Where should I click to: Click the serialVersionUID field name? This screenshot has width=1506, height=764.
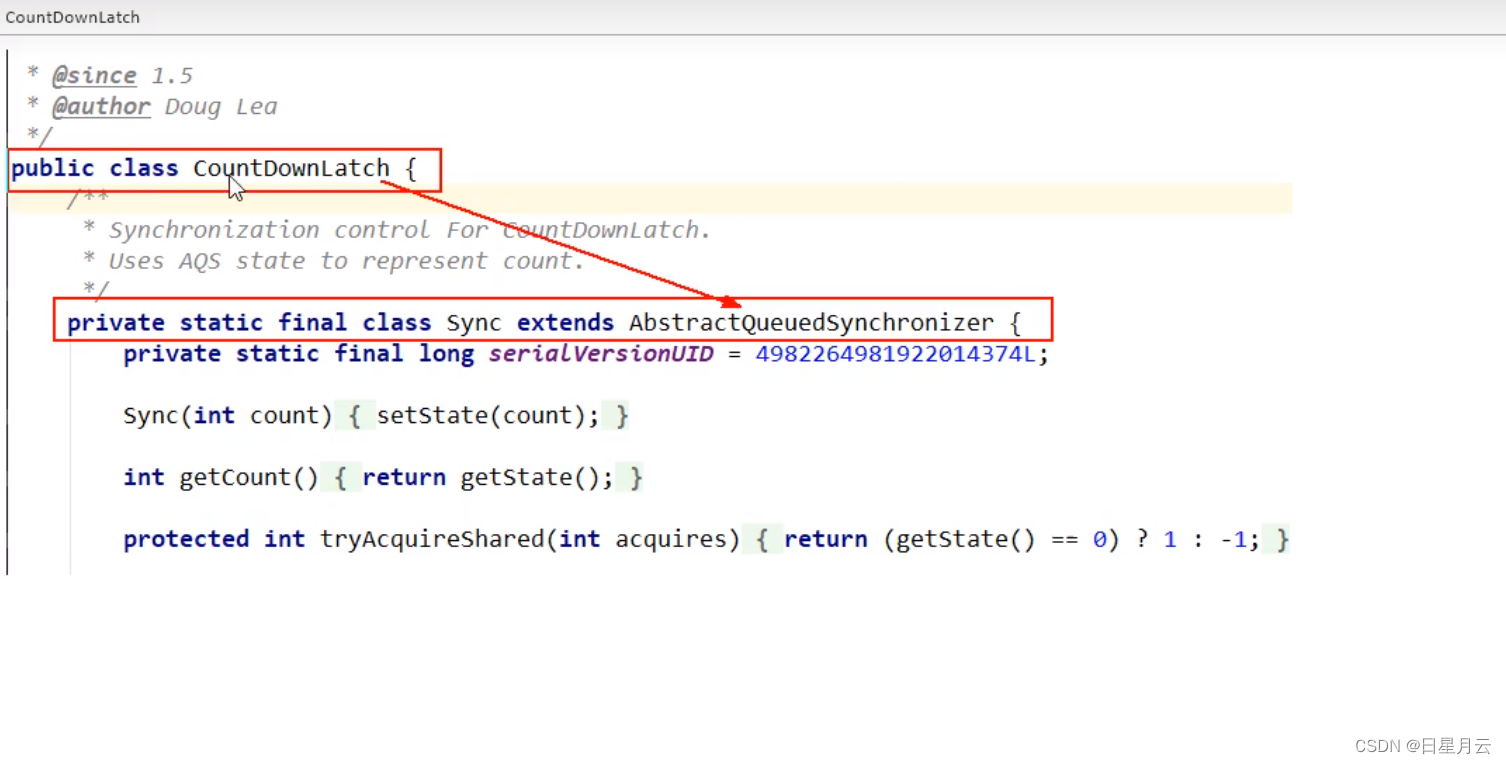point(601,354)
